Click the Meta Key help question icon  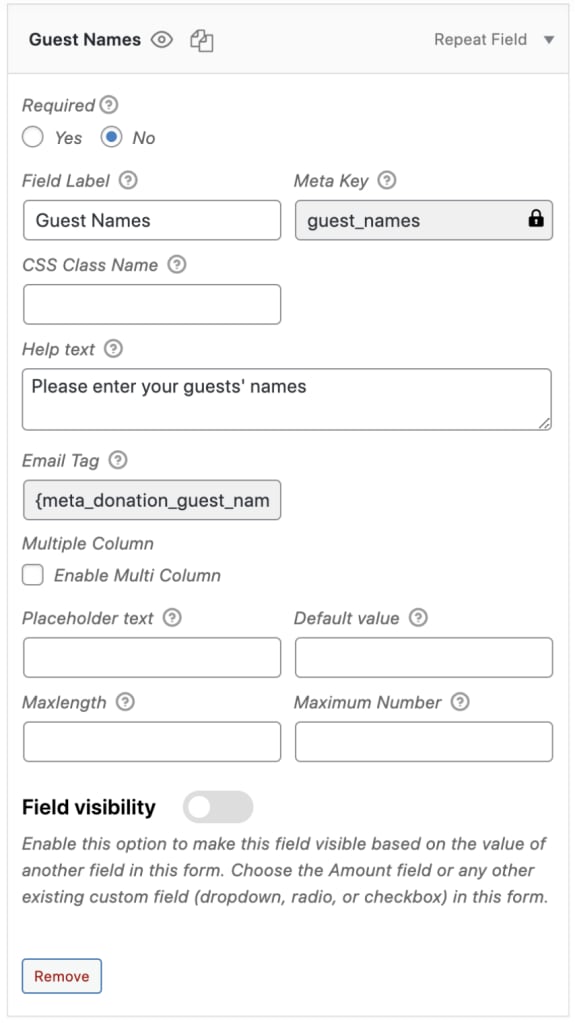[x=387, y=180]
